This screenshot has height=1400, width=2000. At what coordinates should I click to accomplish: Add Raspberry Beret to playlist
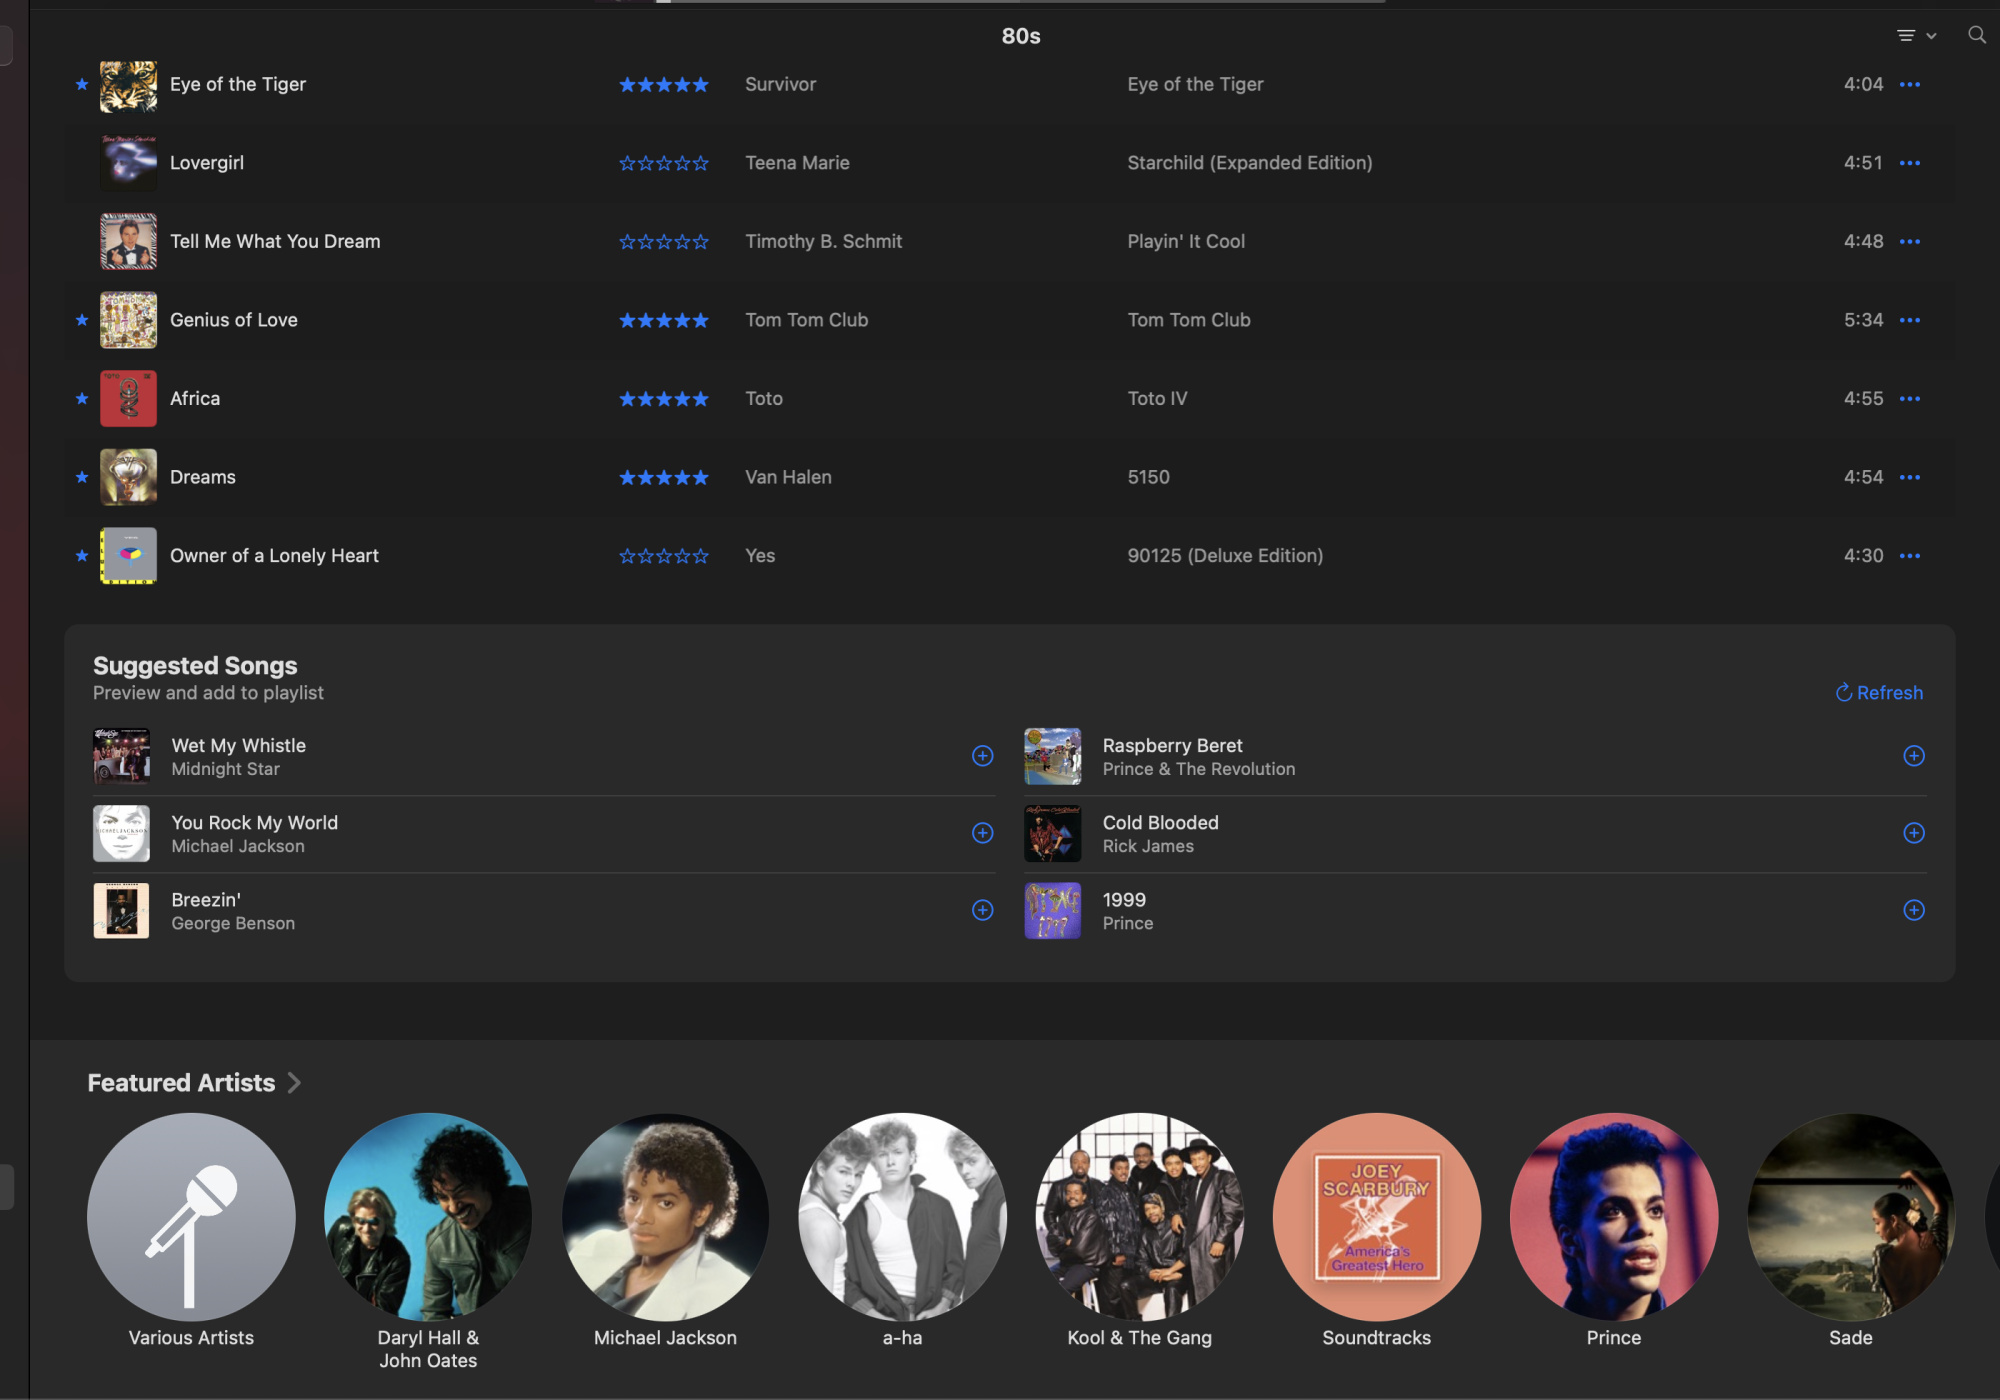1913,756
